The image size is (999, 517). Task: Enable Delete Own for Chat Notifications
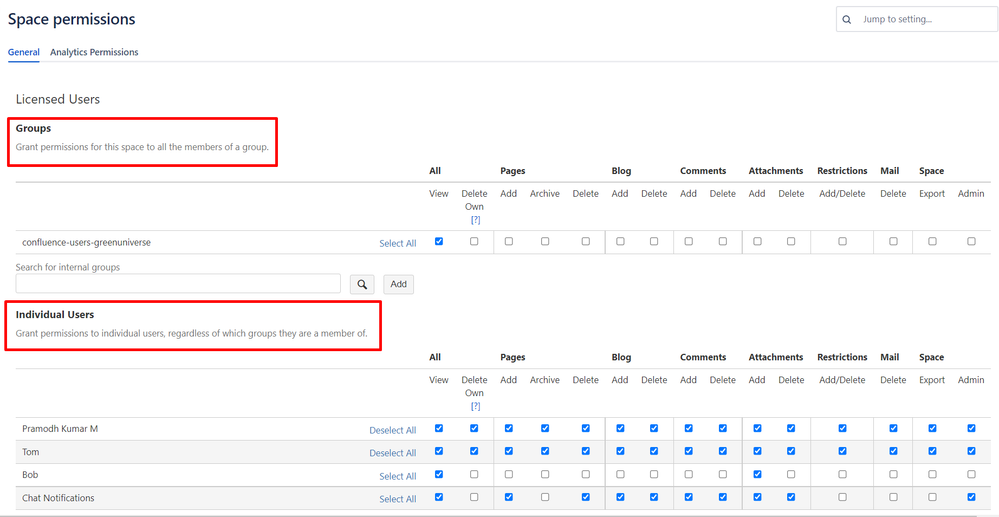coord(474,497)
